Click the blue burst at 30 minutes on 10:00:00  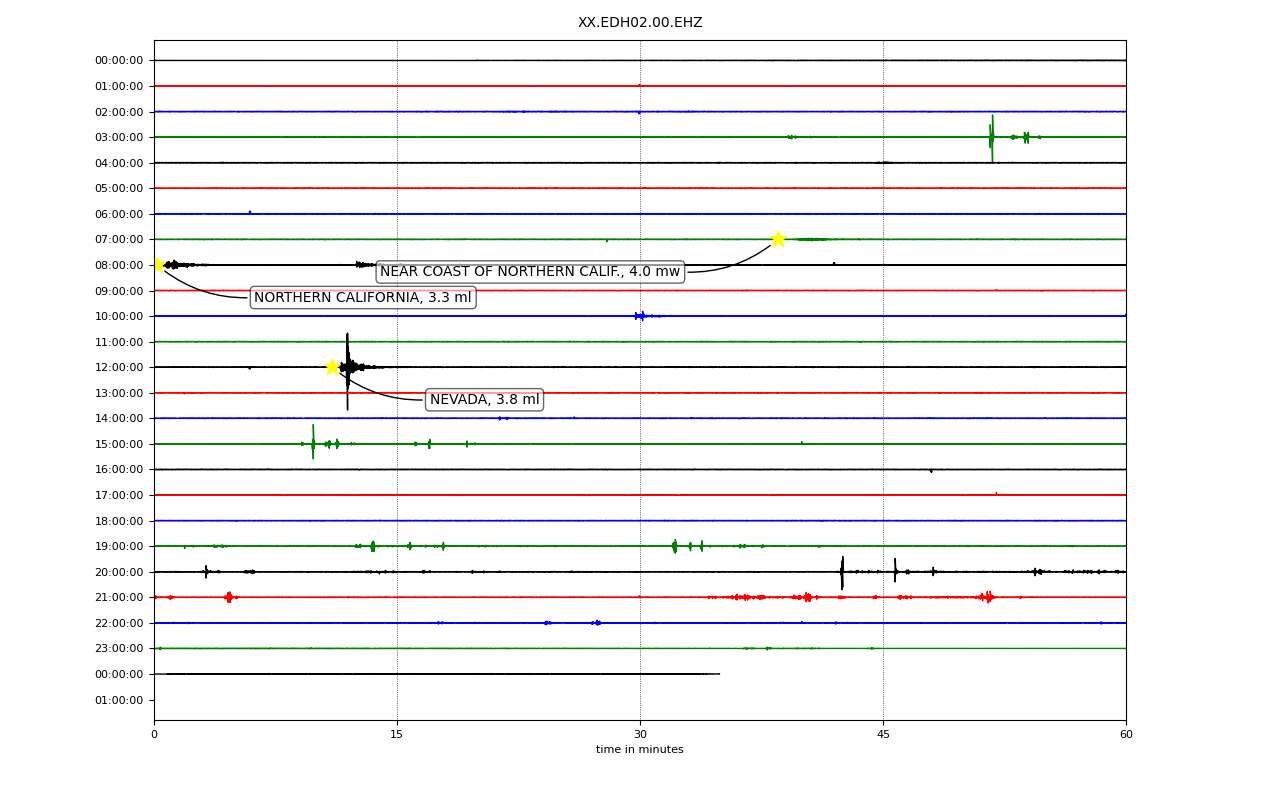click(640, 316)
